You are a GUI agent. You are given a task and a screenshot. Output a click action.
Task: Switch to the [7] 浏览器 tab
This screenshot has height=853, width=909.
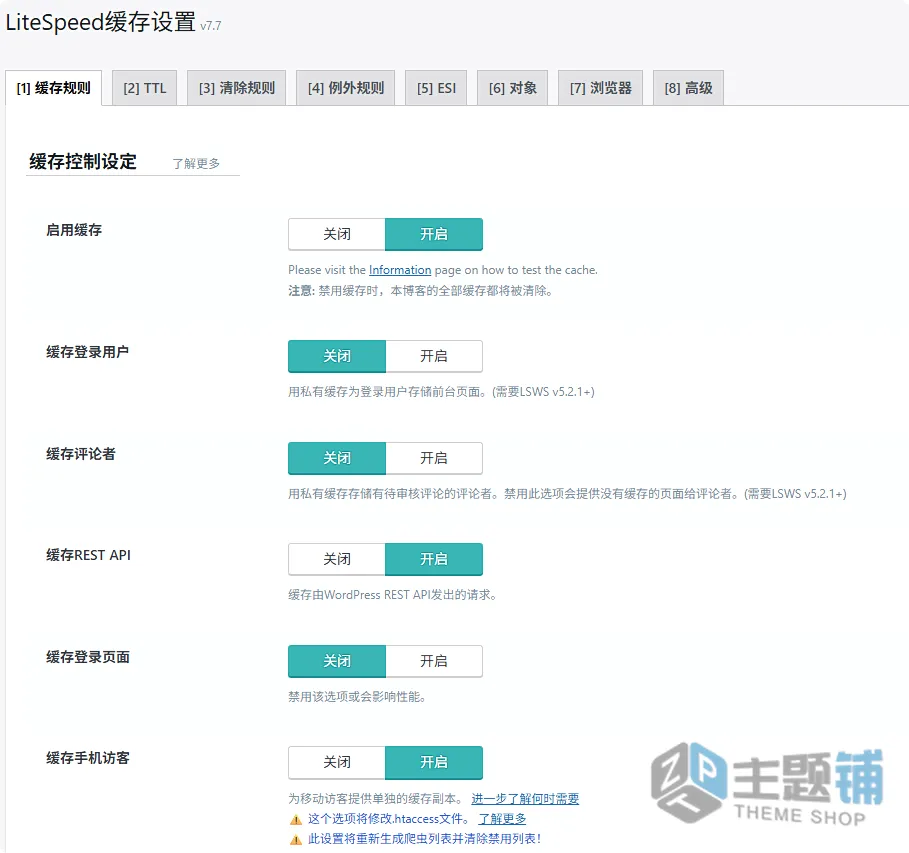click(600, 88)
